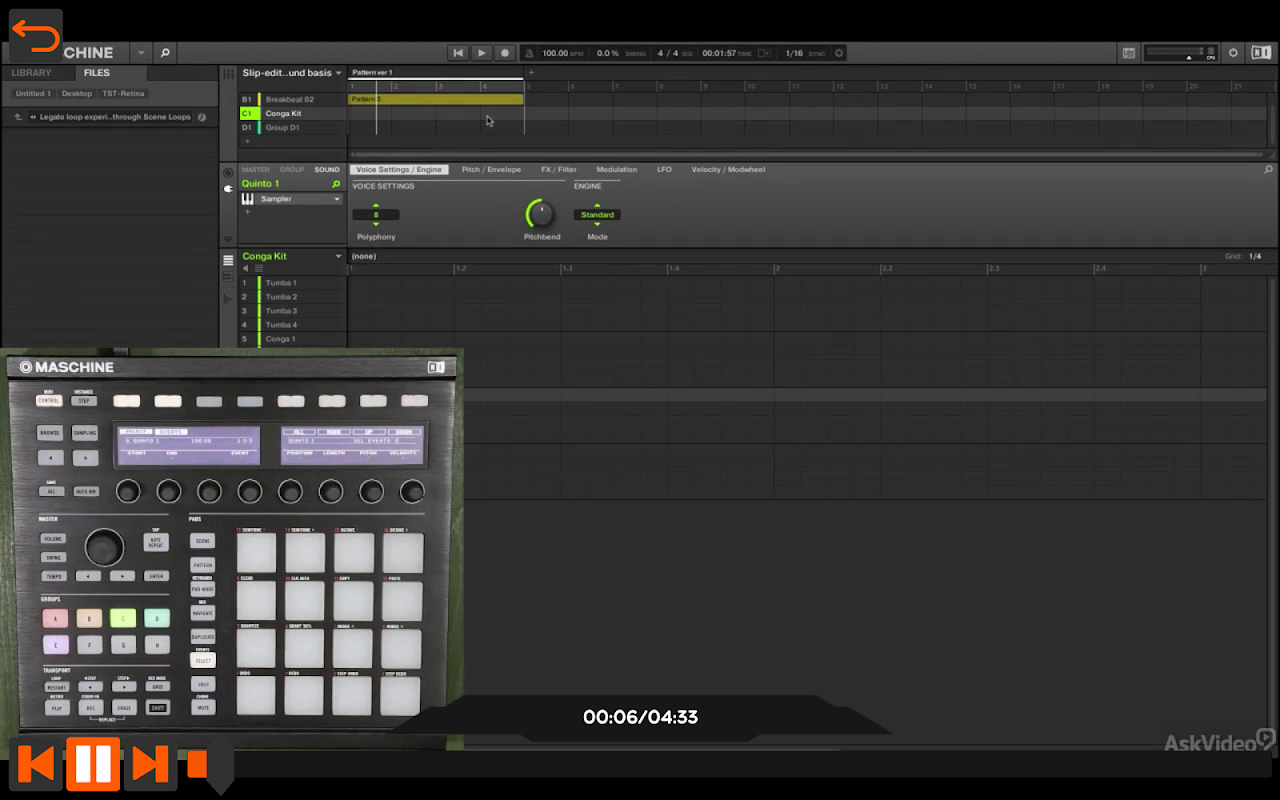Select the Breakbeat 02 group row

click(x=289, y=100)
